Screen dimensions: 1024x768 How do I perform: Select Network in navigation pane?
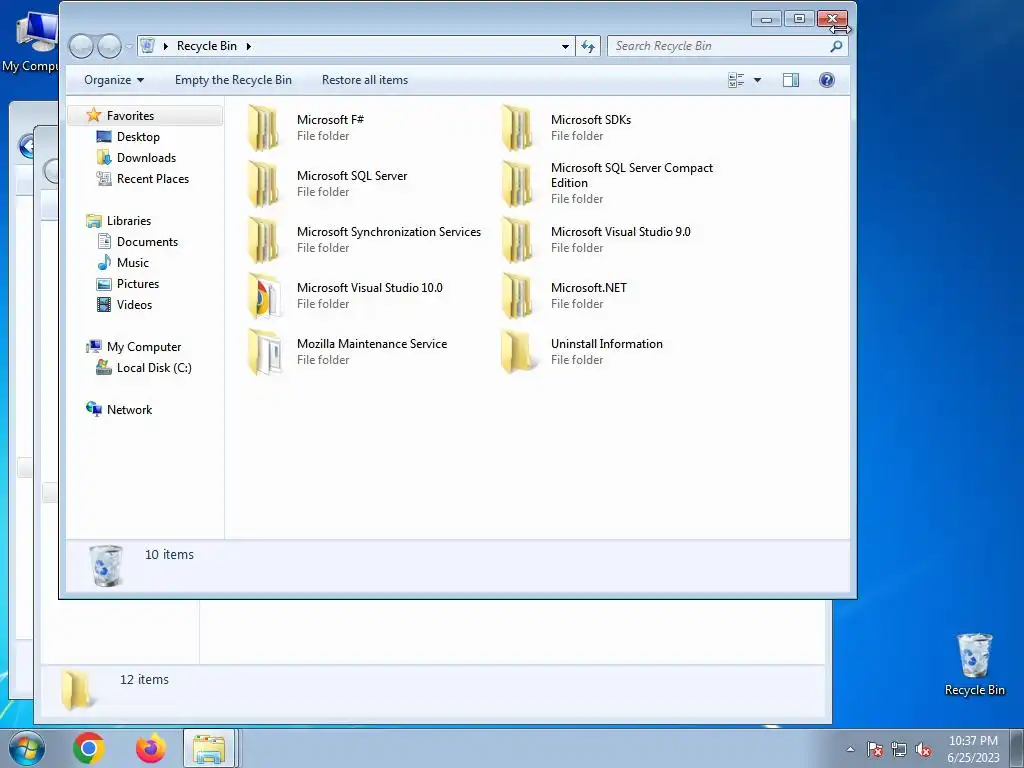pyautogui.click(x=129, y=409)
